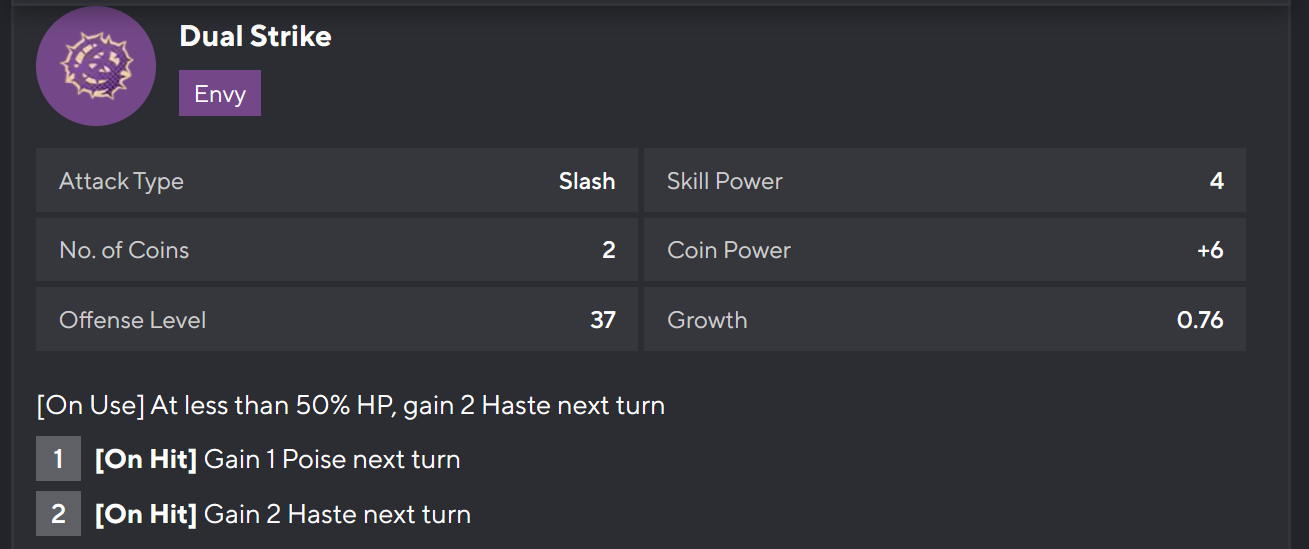Click the Attack Type label
This screenshot has height=549, width=1309.
(121, 181)
